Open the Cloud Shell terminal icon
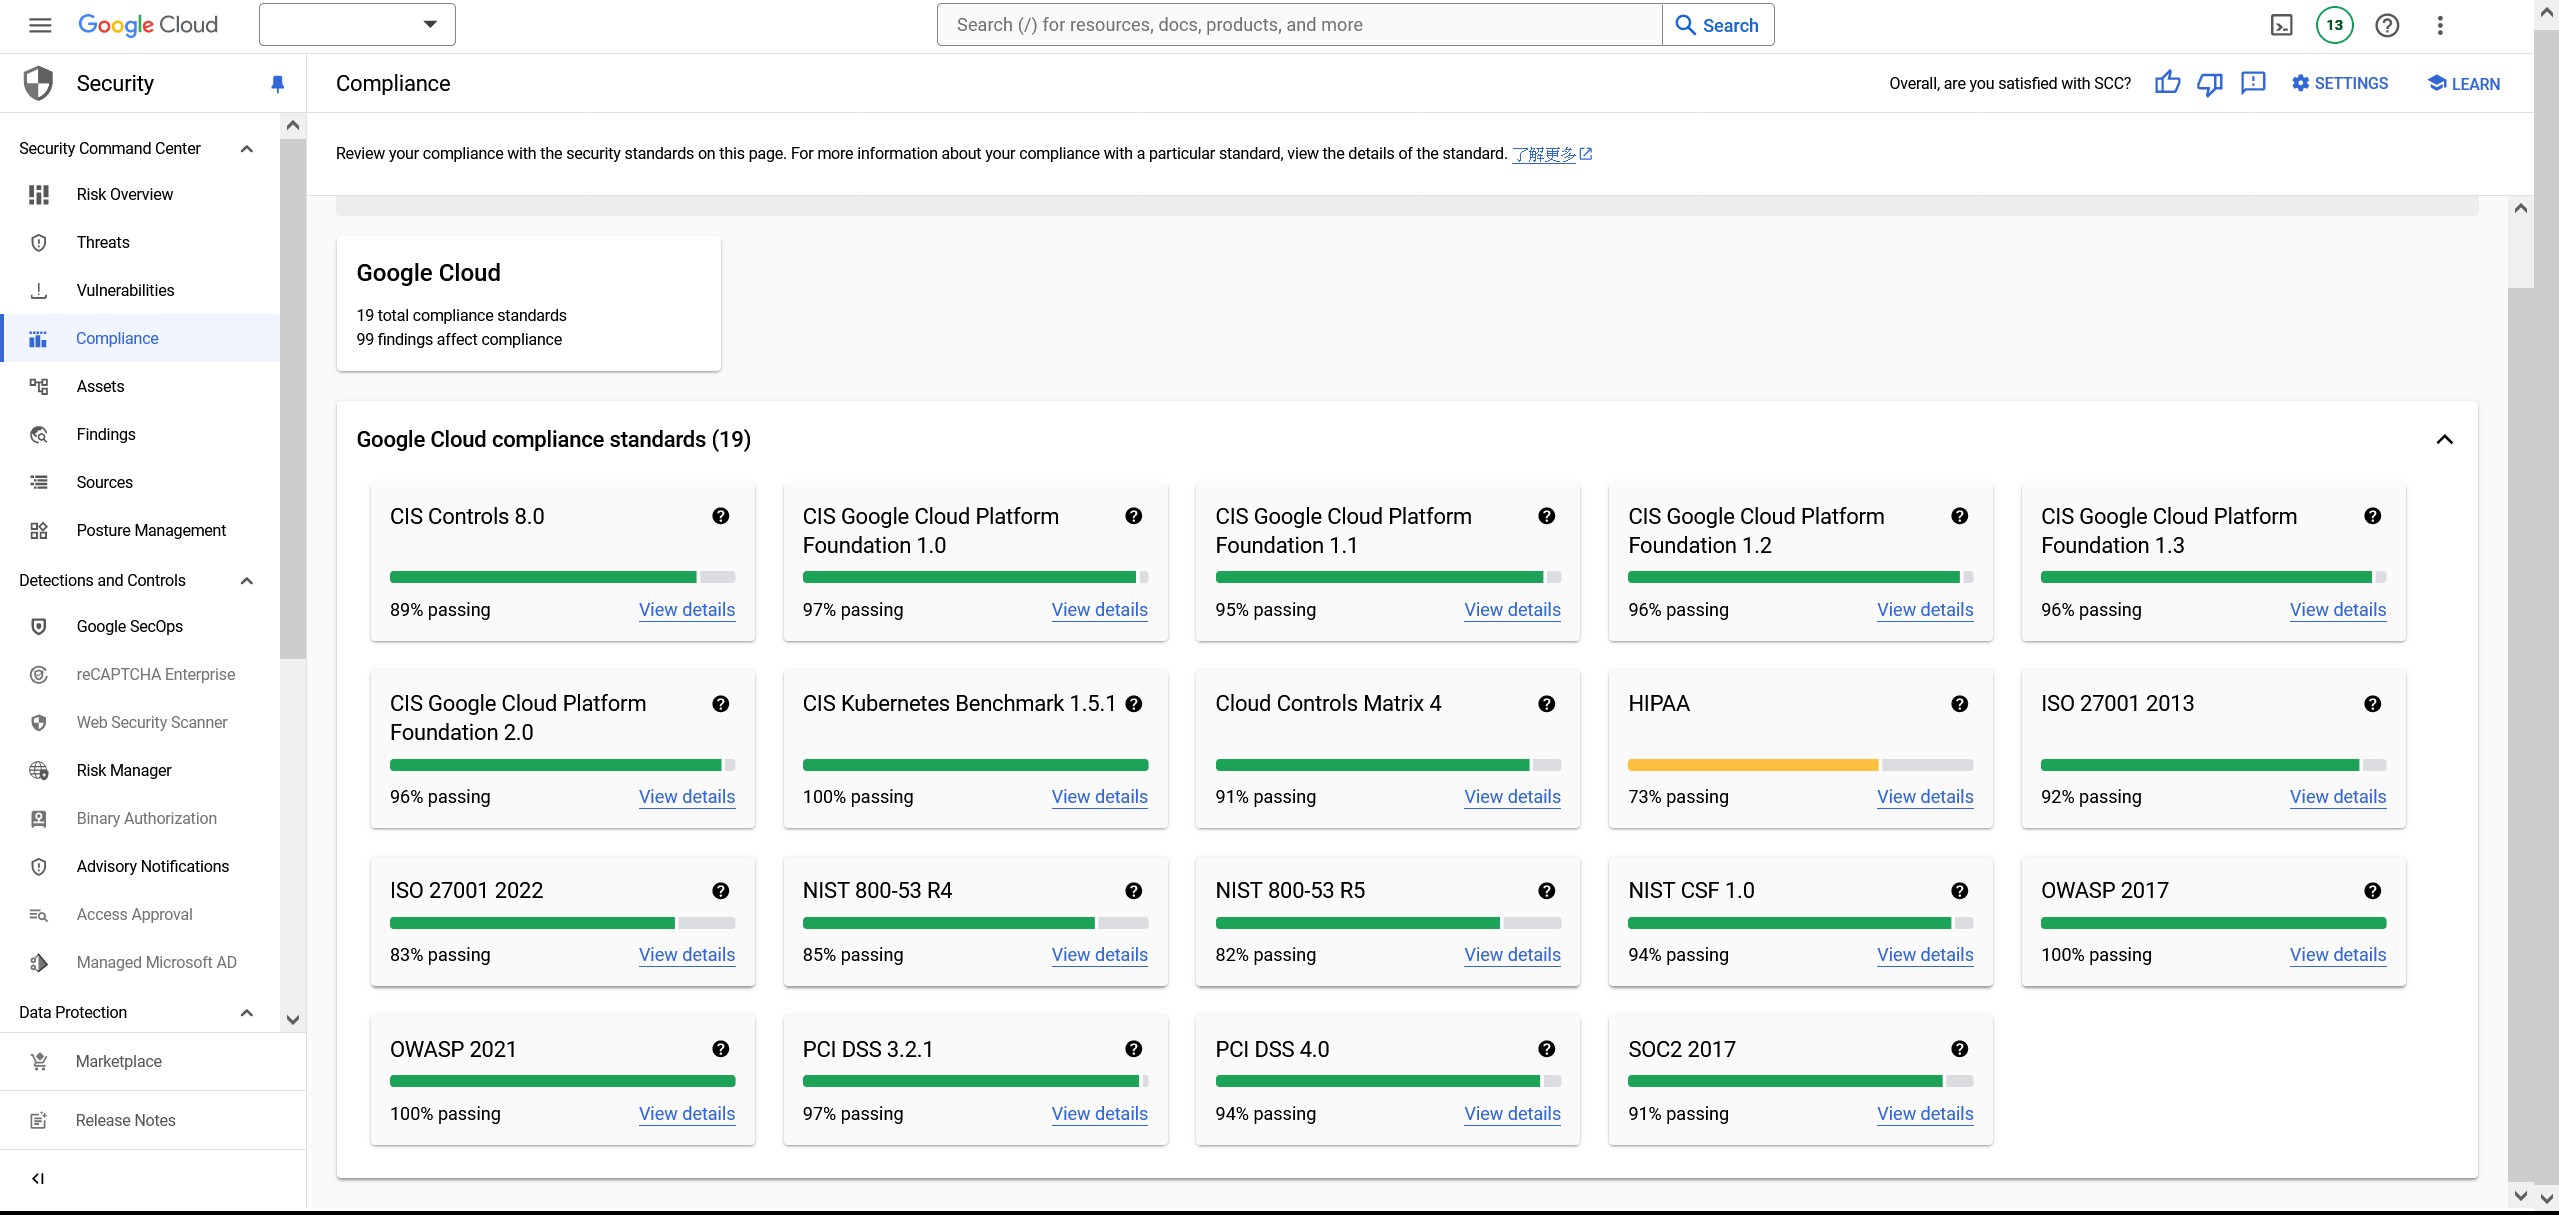2559x1215 pixels. pos(2281,24)
